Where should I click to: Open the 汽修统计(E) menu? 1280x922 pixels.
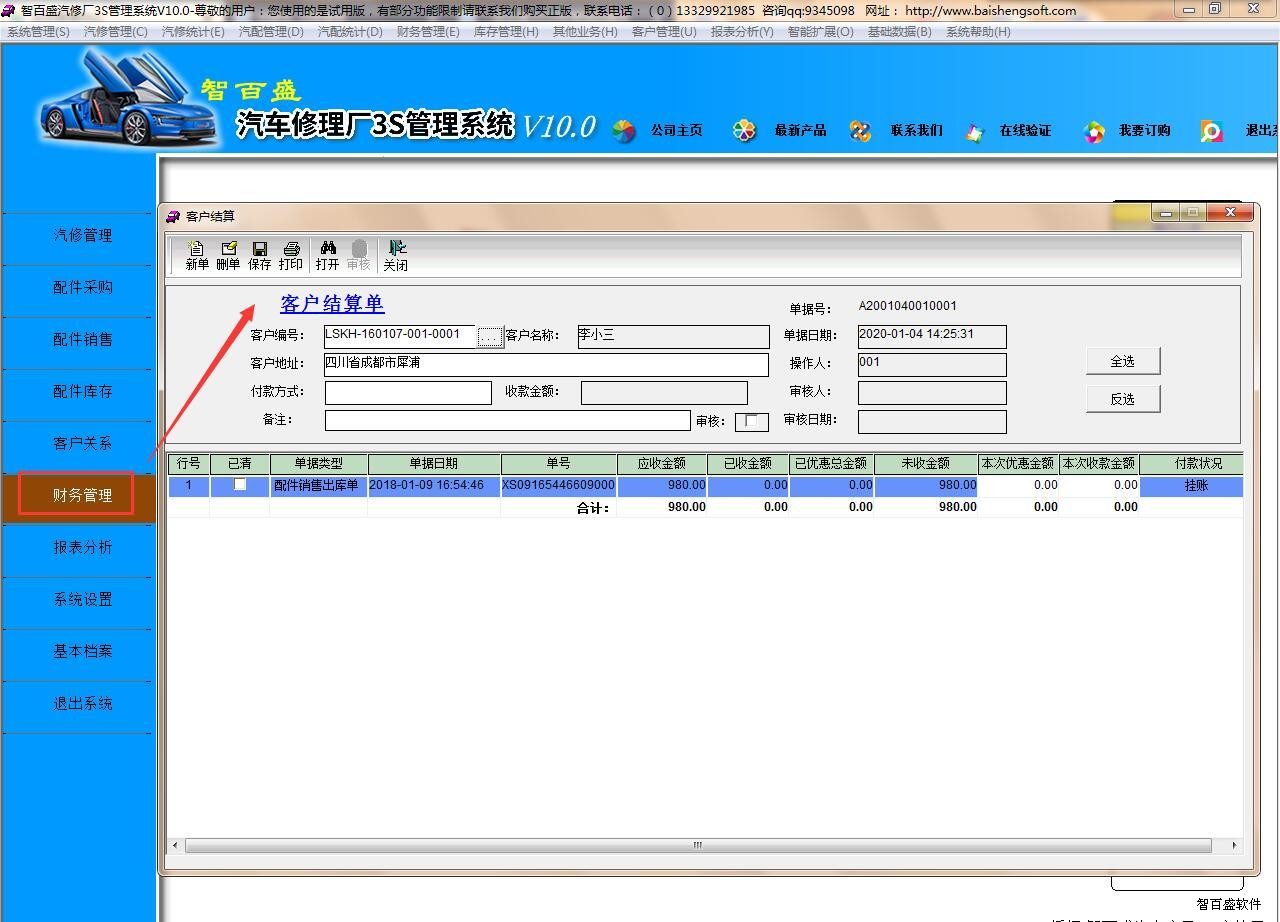193,31
